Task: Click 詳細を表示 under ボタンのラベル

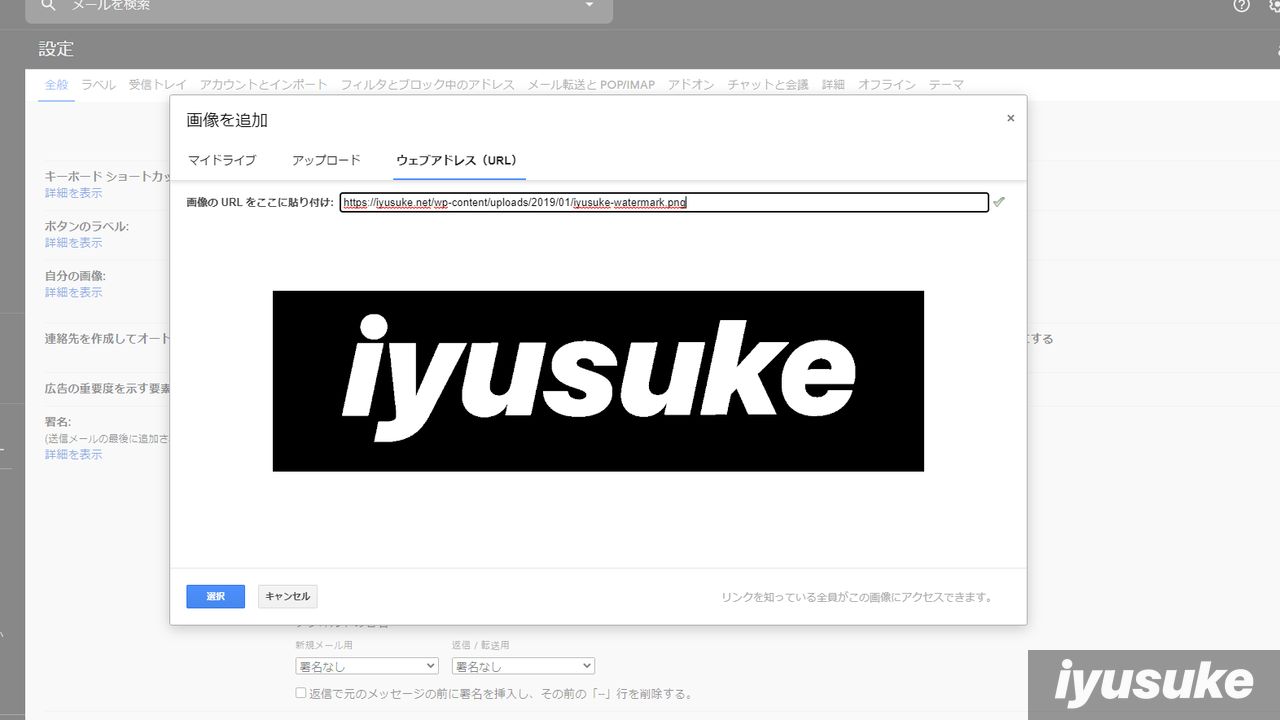Action: tap(73, 243)
